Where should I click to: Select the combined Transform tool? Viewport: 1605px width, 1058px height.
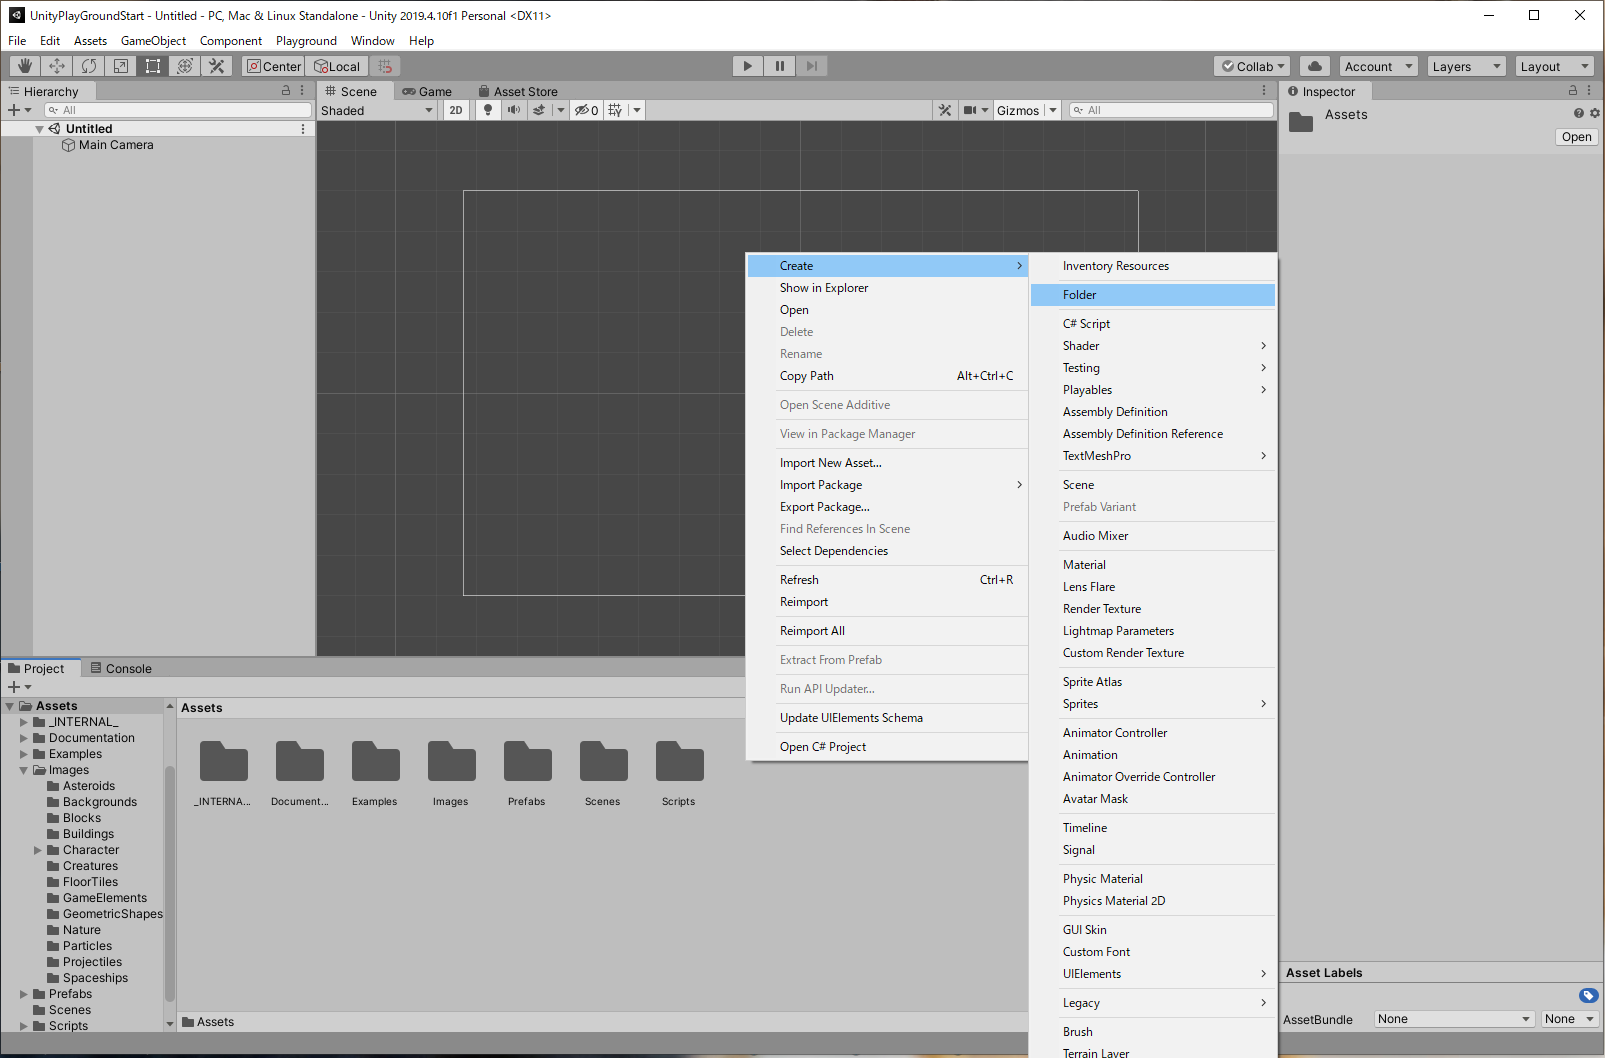point(185,66)
